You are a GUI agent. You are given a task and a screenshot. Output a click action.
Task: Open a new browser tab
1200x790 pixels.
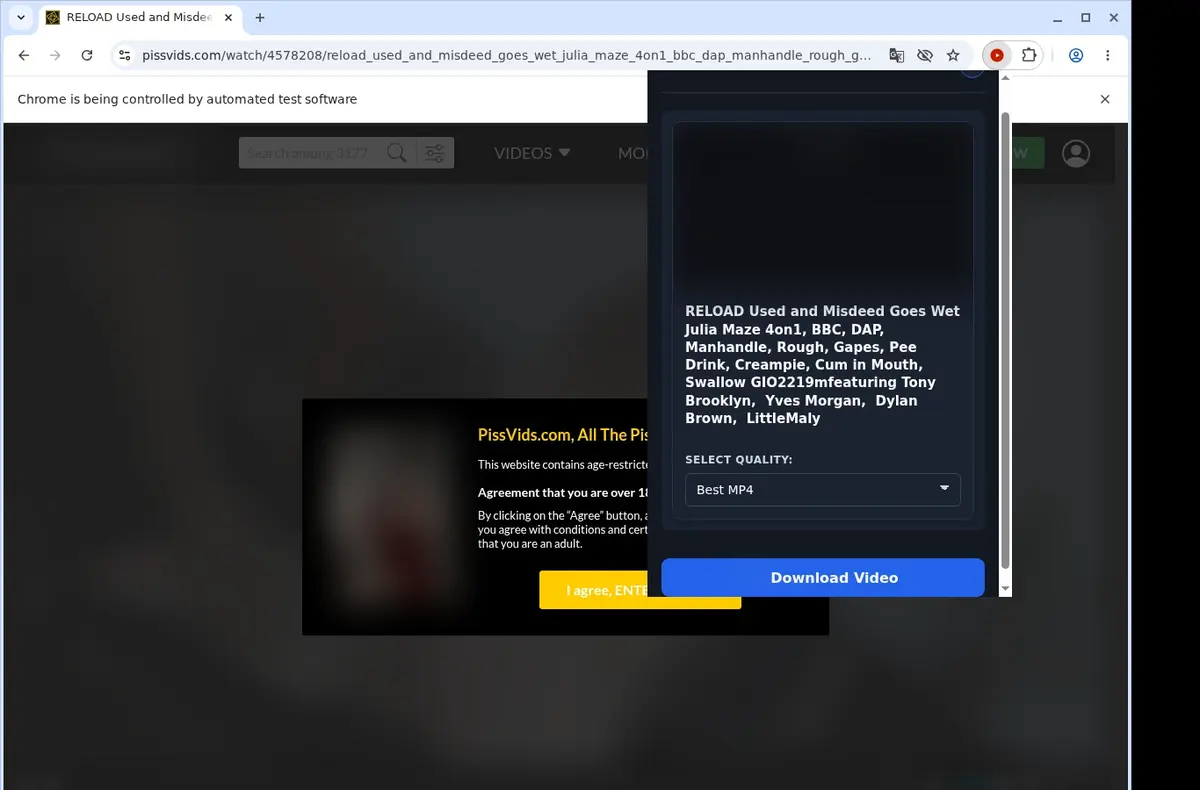pyautogui.click(x=260, y=17)
